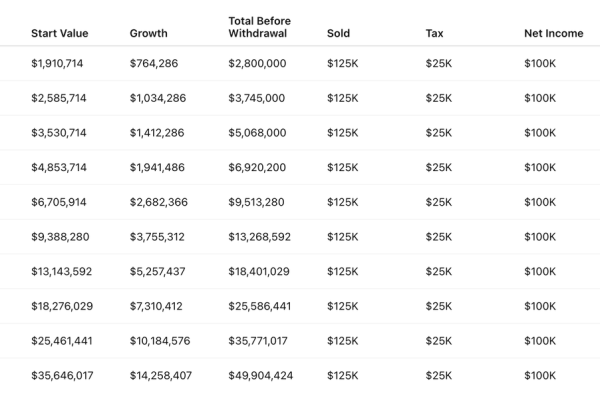Select the Total Before Withdrawal header
The width and height of the screenshot is (600, 400).
pos(259,27)
